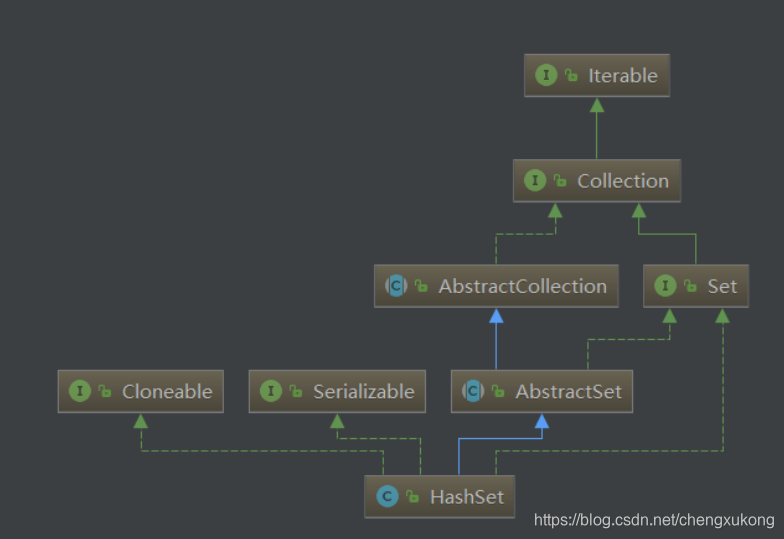Click the "Set" label text
Screen dimensions: 784x539
coord(722,286)
